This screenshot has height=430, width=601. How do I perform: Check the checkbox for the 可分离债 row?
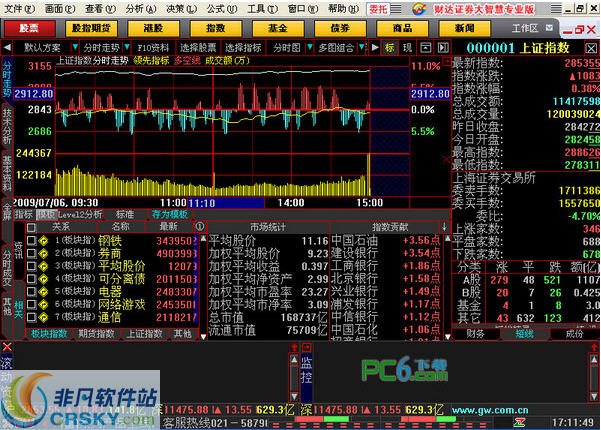[31, 279]
